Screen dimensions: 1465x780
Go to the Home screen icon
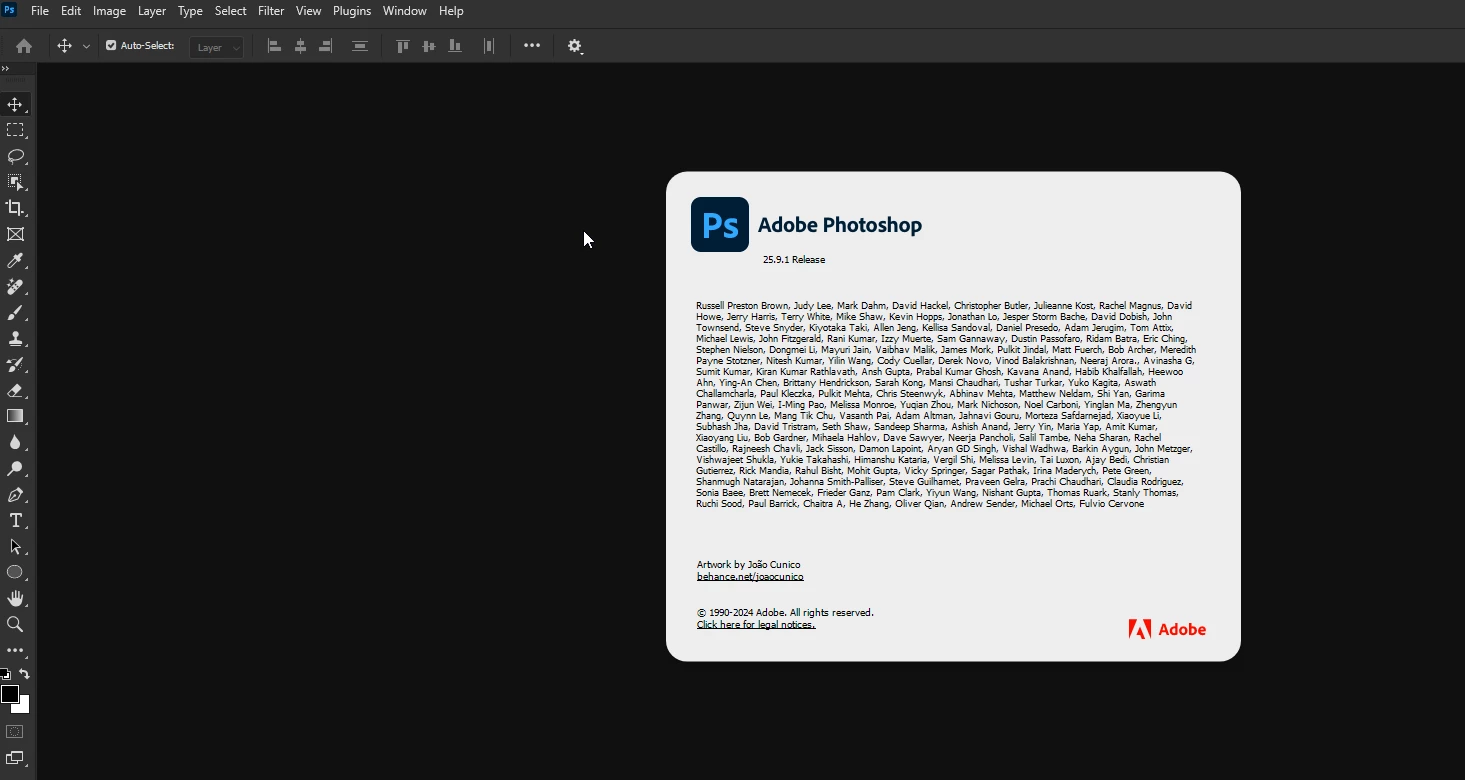point(24,46)
